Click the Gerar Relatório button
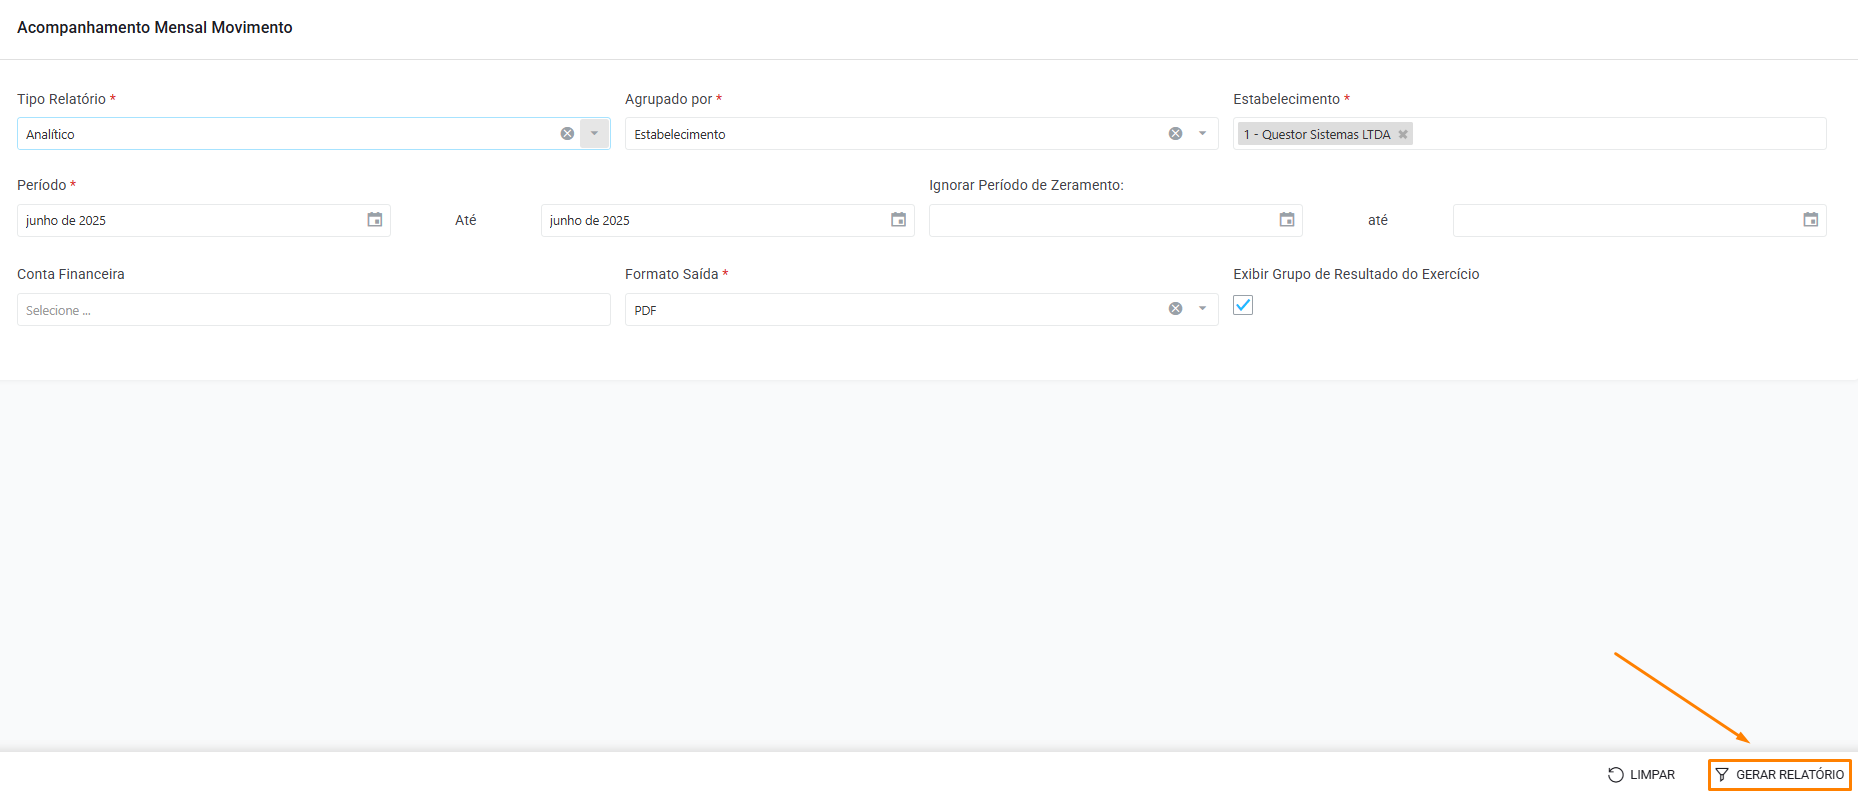 [1779, 775]
